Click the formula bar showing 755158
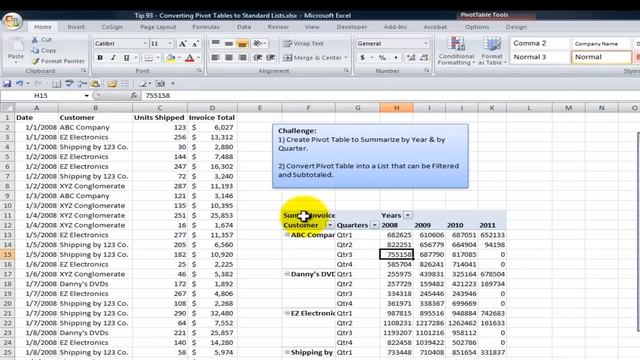The image size is (640, 360). tap(390, 96)
